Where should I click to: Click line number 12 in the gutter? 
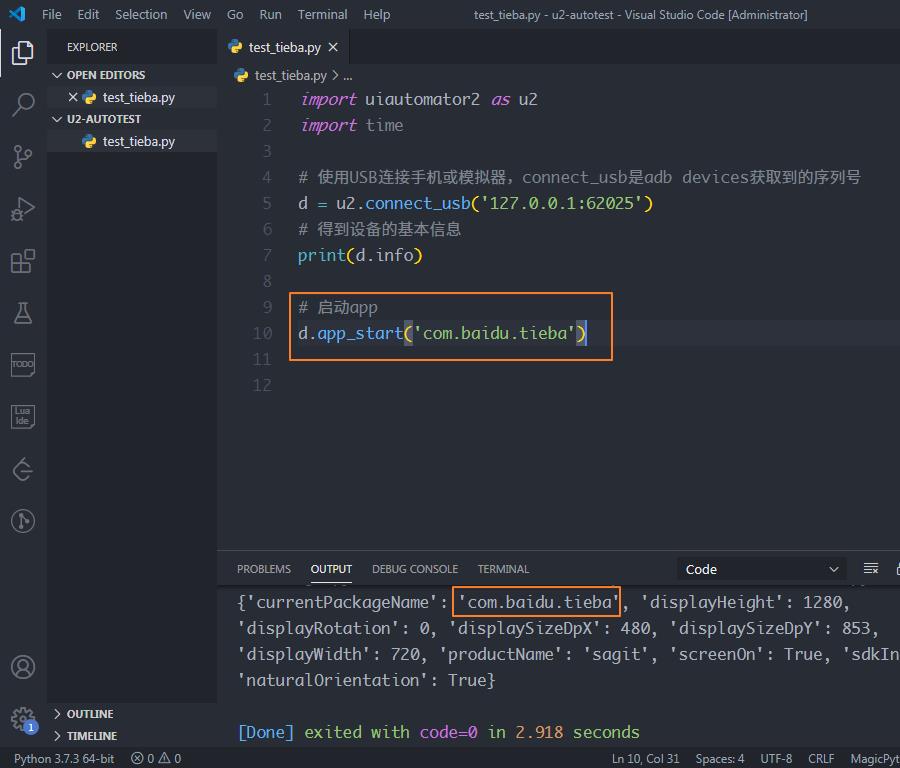(262, 385)
